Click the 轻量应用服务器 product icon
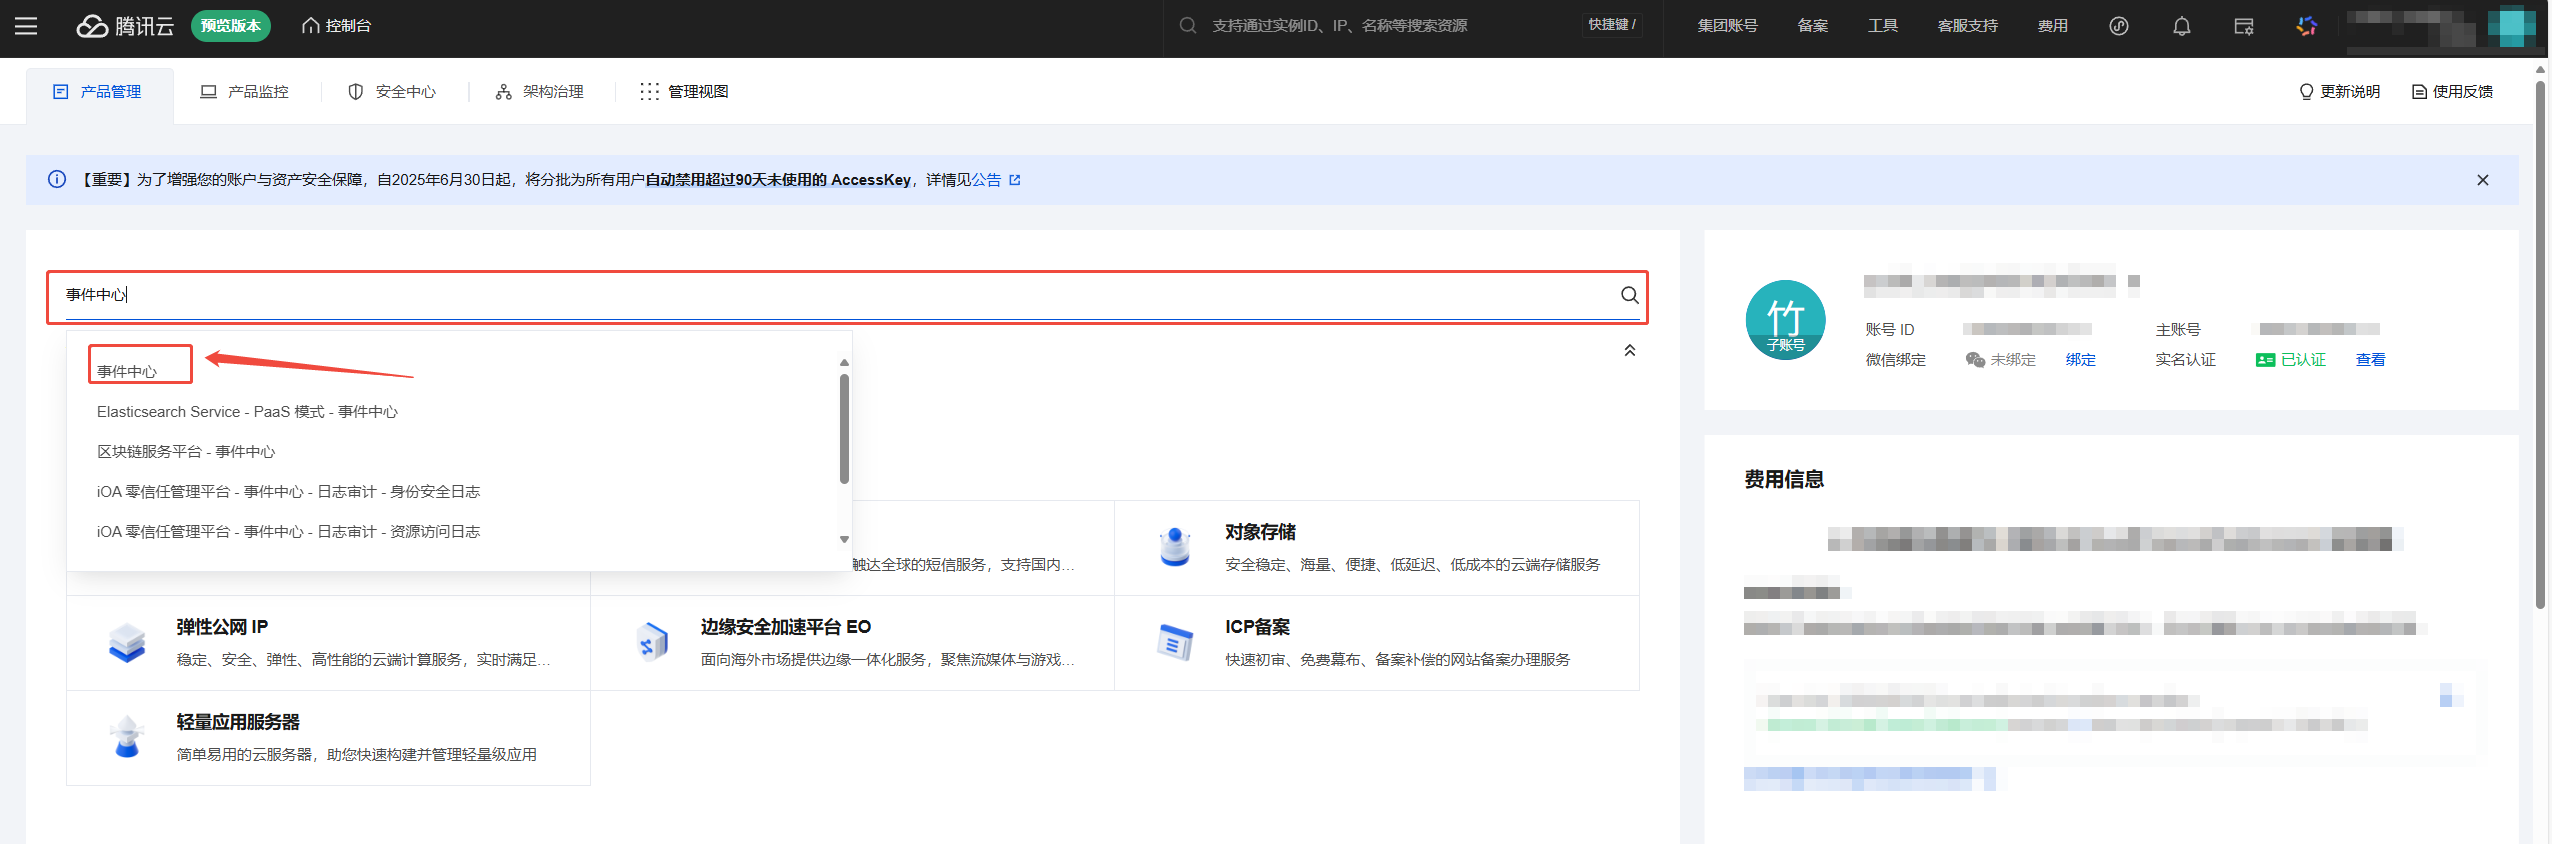Viewport: 2552px width, 844px height. pos(127,737)
